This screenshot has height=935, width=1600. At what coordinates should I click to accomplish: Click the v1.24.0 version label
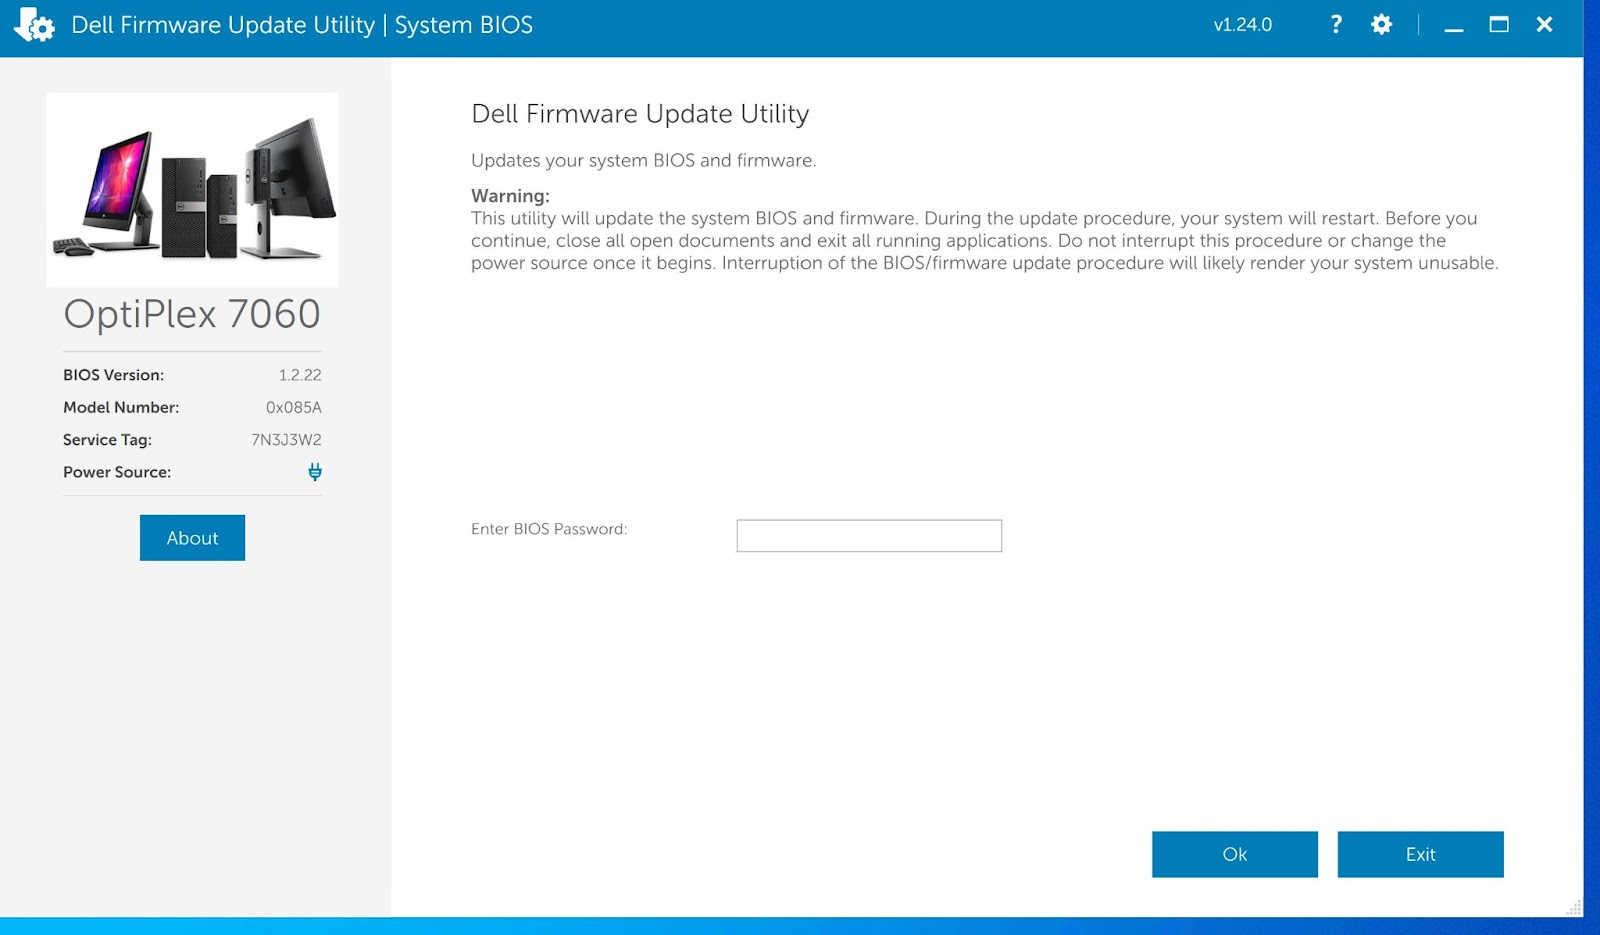click(x=1242, y=25)
